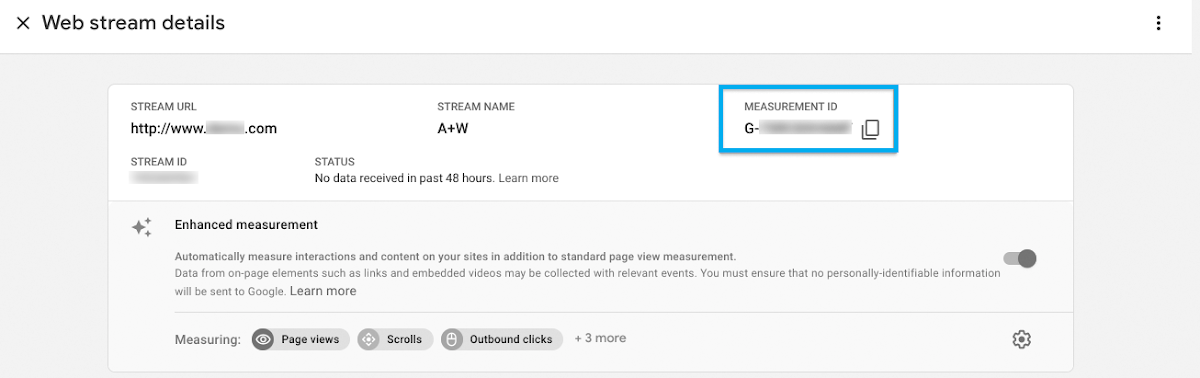The image size is (1200, 378).
Task: Open Learn more link under Enhanced measurement
Action: click(323, 291)
